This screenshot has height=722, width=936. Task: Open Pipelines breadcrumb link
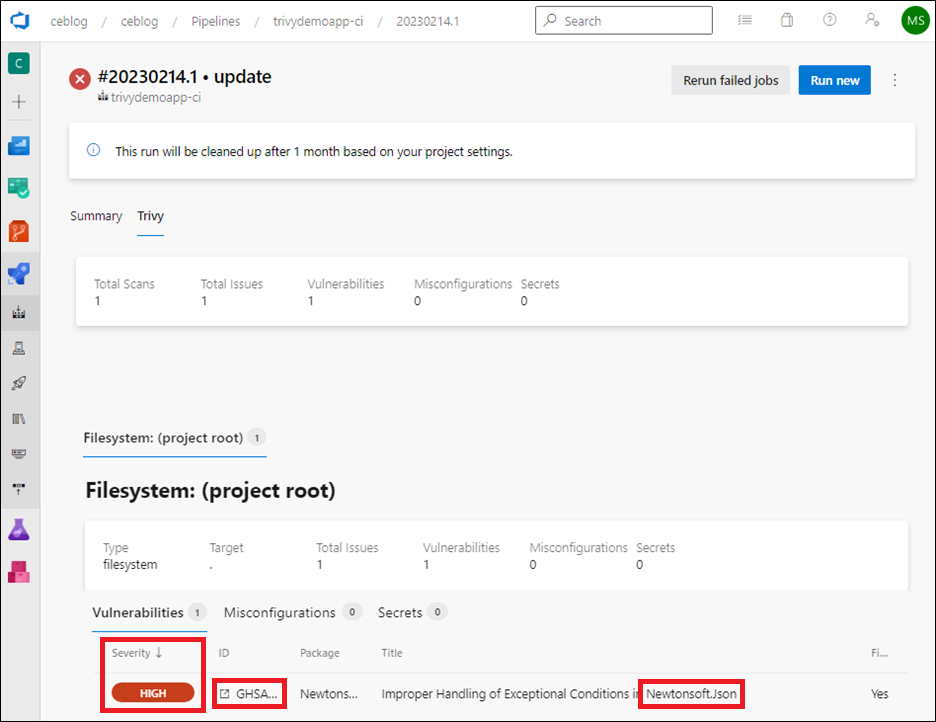(x=215, y=21)
